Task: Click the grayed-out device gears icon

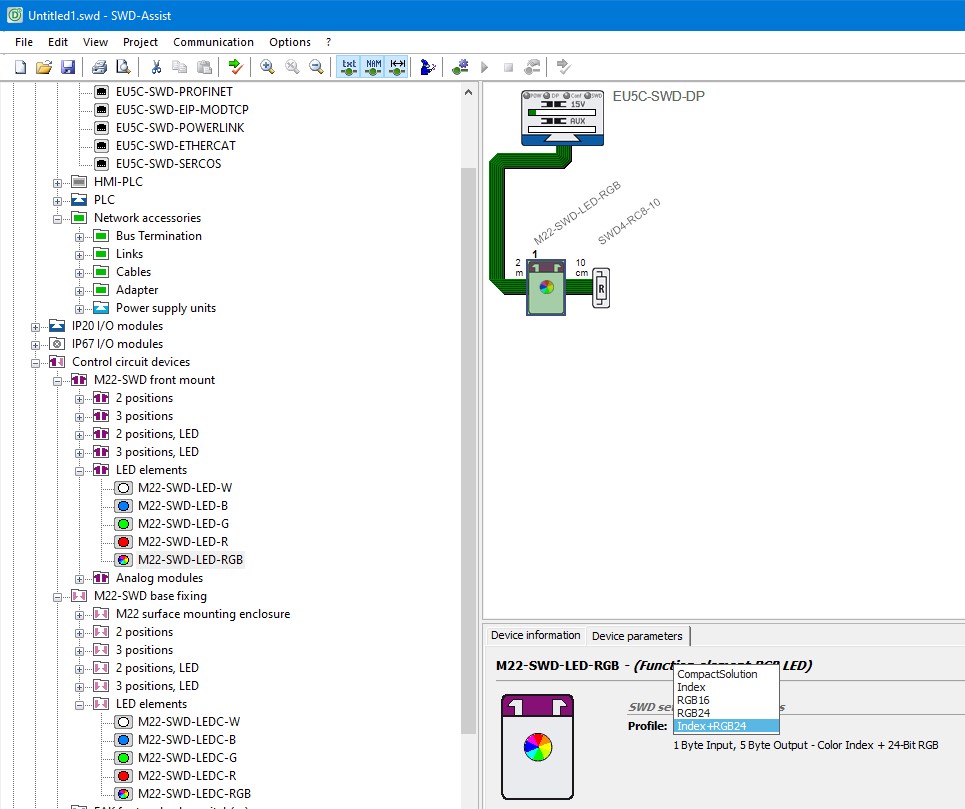Action: (532, 66)
